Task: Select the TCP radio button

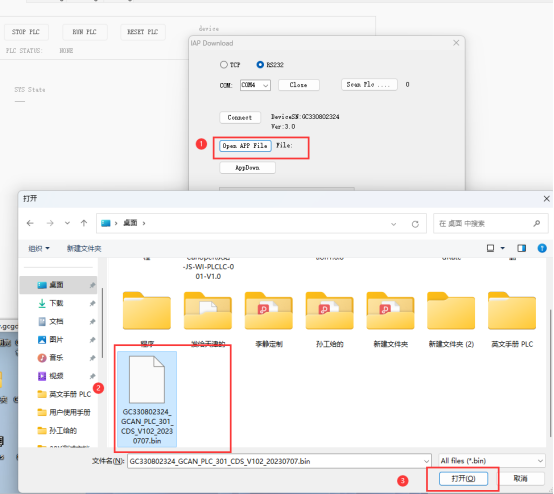Action: [x=224, y=65]
